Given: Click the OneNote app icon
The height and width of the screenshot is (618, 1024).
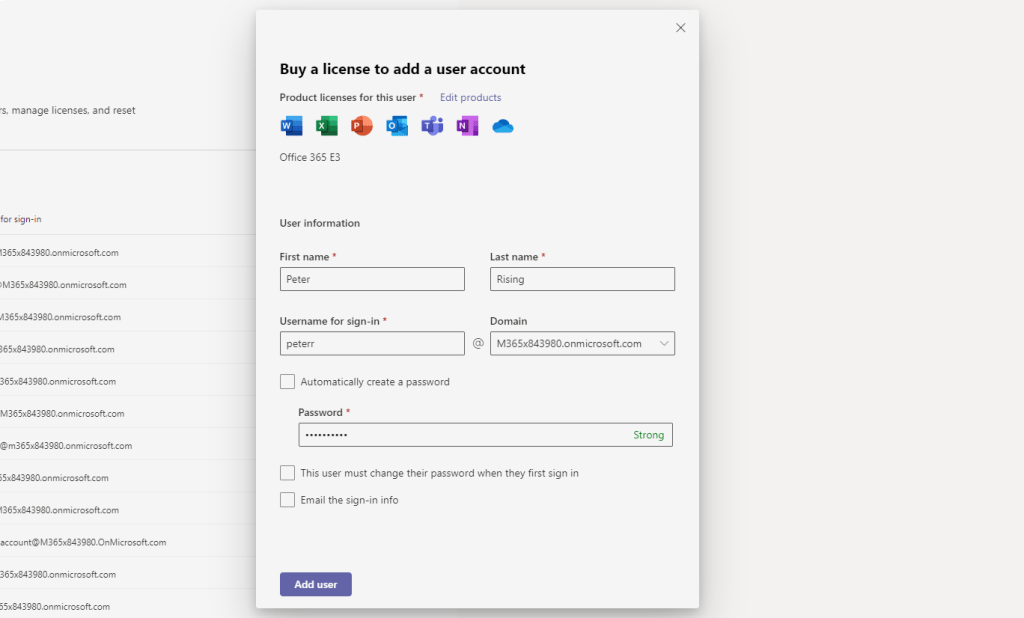Looking at the screenshot, I should 467,126.
